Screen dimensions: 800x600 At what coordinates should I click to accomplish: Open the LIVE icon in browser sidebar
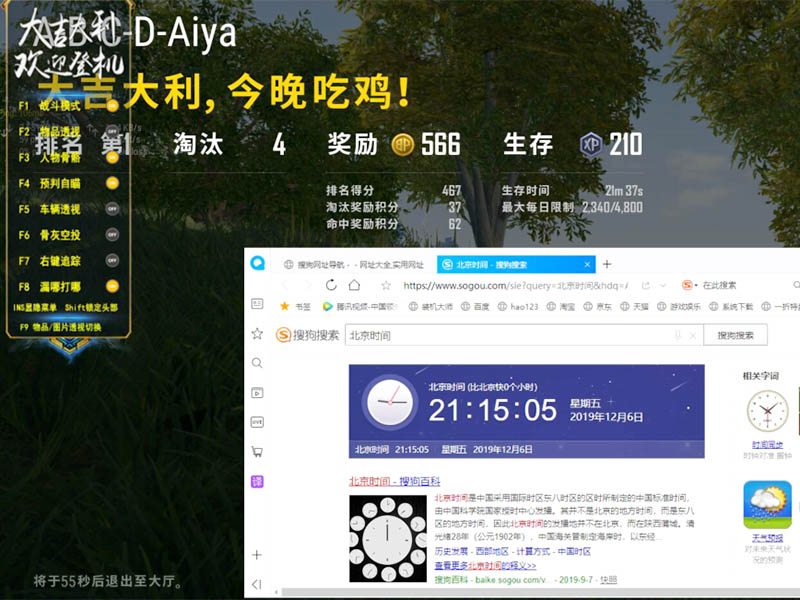coord(257,422)
